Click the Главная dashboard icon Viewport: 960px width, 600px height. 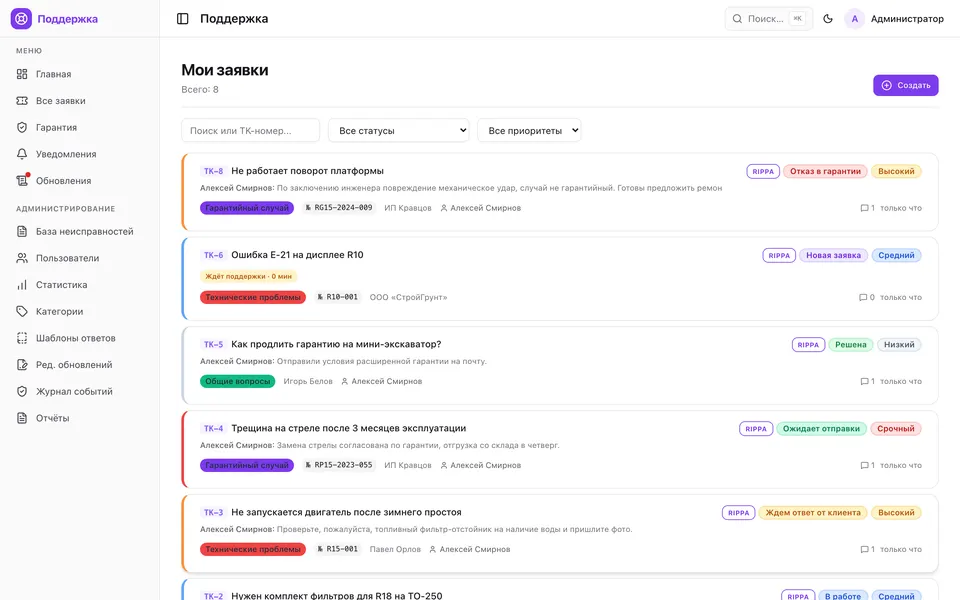point(22,74)
